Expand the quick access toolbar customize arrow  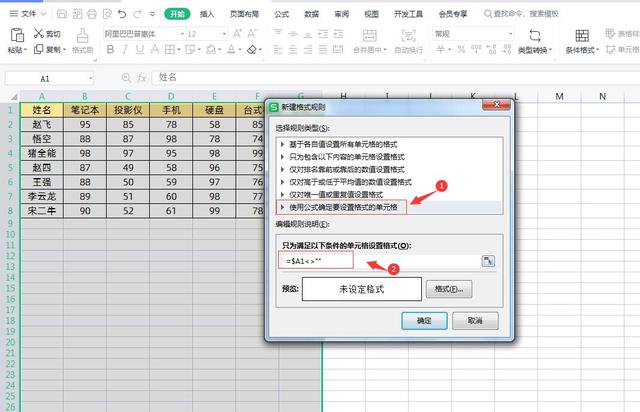point(152,14)
